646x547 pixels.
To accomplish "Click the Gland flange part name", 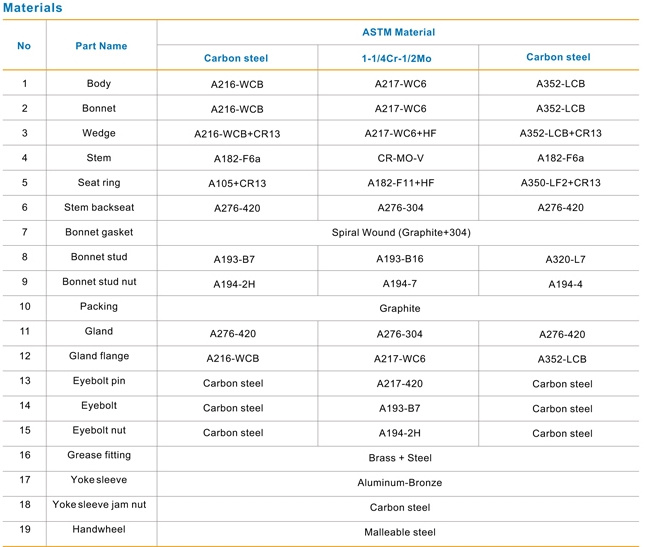I will 99,356.
